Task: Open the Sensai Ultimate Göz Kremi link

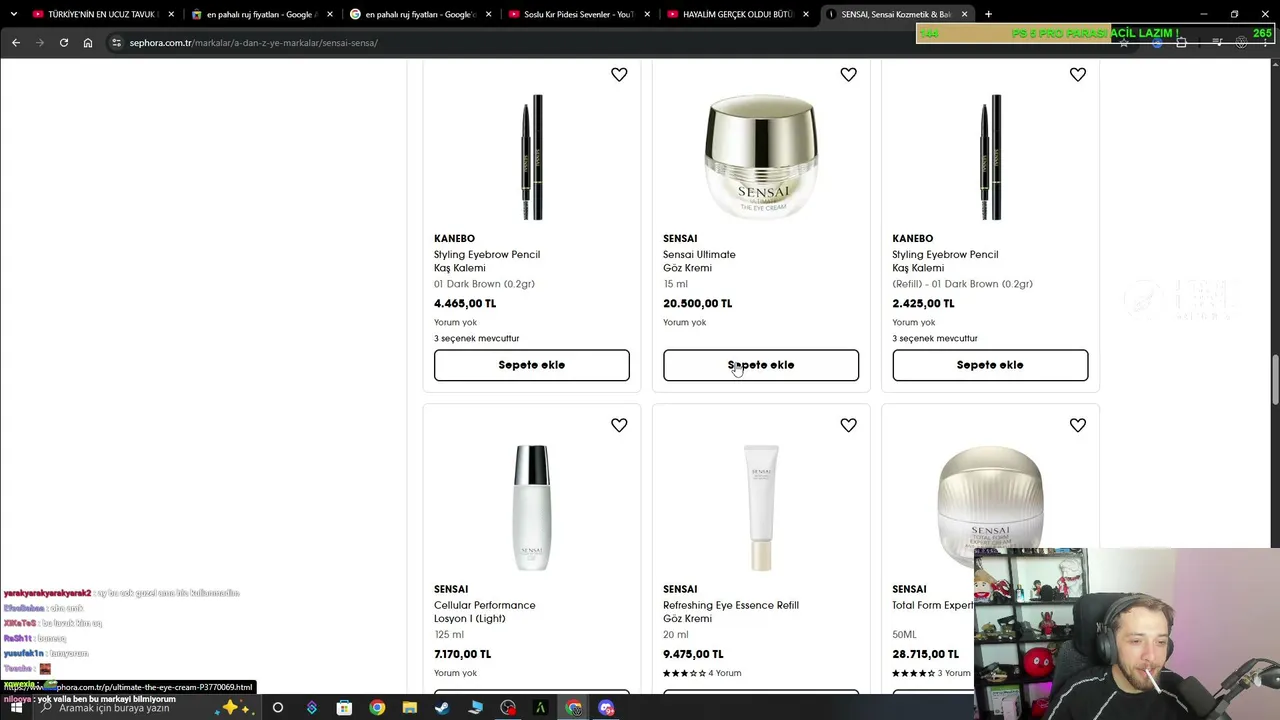Action: [699, 261]
